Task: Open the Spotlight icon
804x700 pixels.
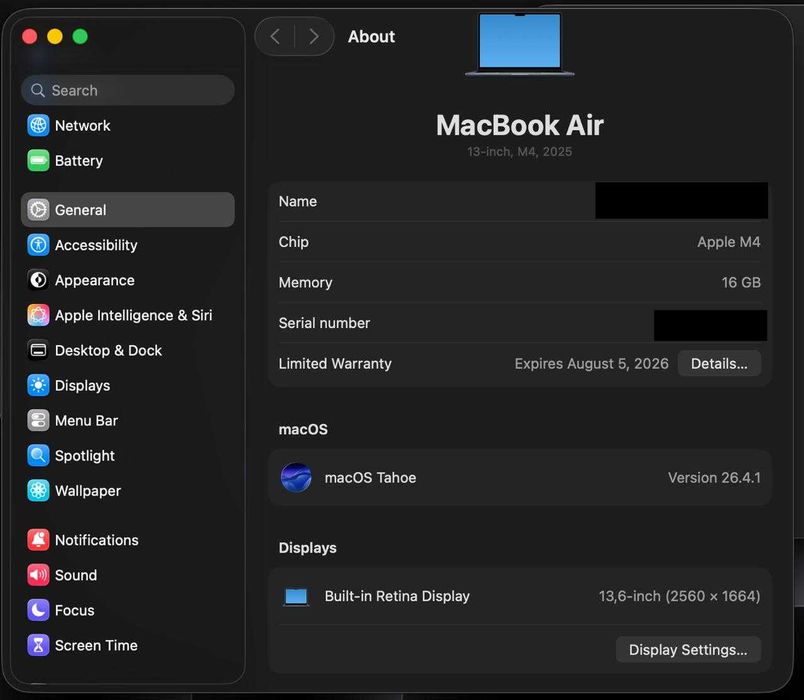Action: tap(38, 455)
